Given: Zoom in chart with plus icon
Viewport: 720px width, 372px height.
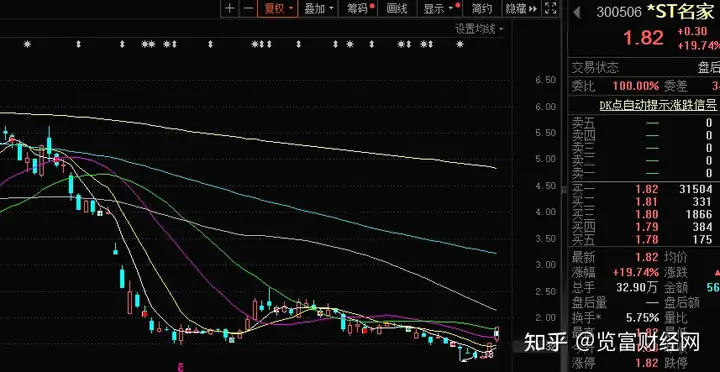Looking at the screenshot, I should pos(230,8).
